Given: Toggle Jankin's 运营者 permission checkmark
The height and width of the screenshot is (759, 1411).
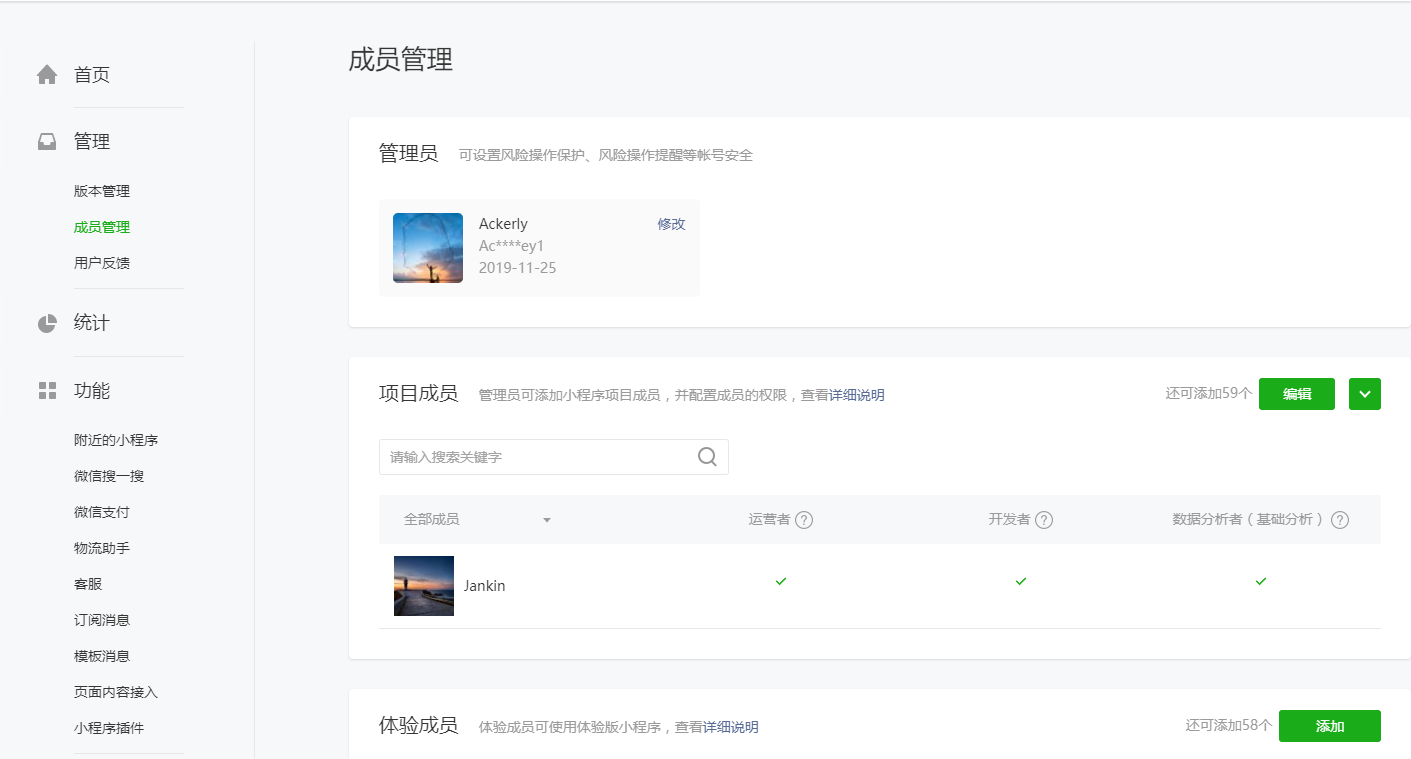Looking at the screenshot, I should pos(781,581).
